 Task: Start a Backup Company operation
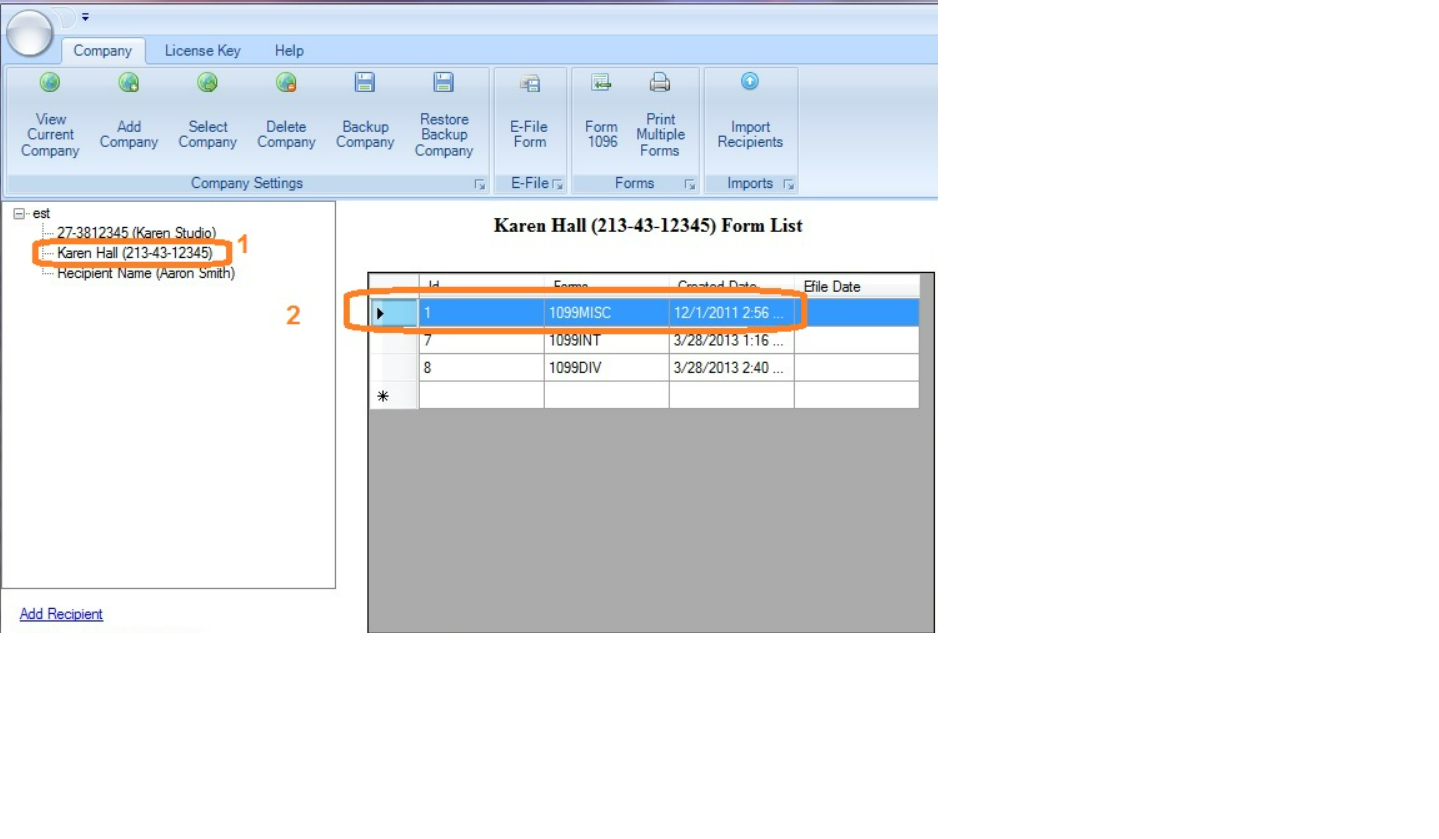pyautogui.click(x=365, y=115)
